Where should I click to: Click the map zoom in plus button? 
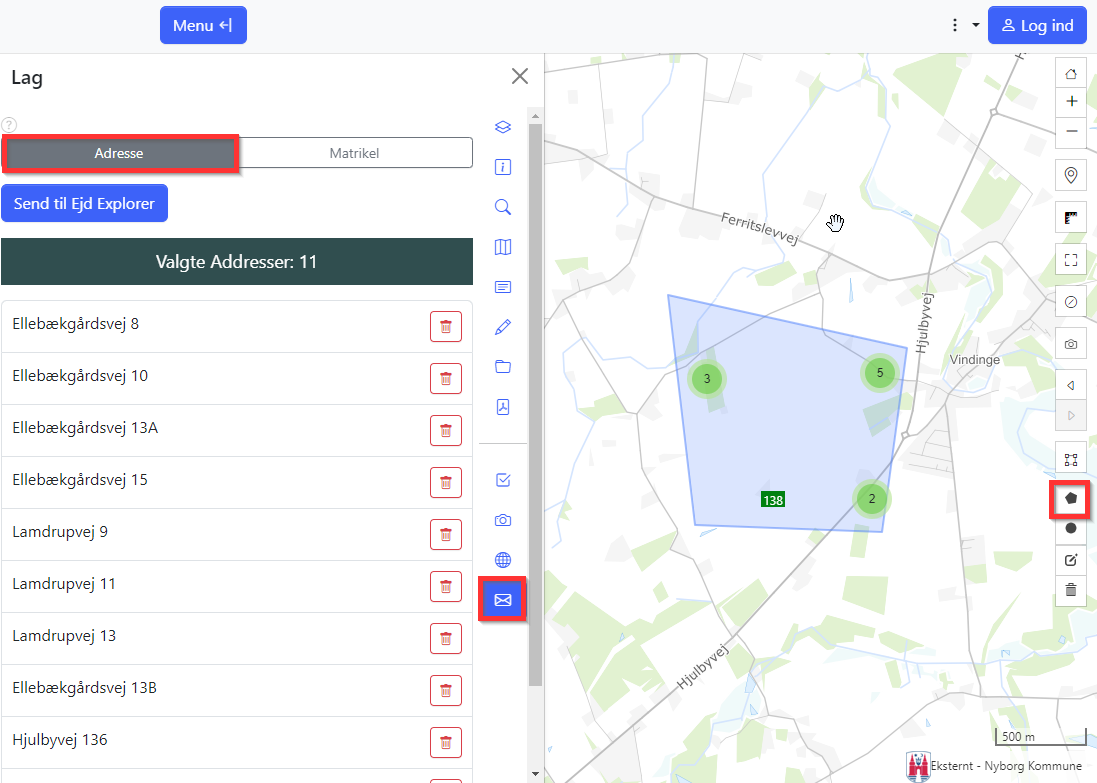click(1071, 101)
